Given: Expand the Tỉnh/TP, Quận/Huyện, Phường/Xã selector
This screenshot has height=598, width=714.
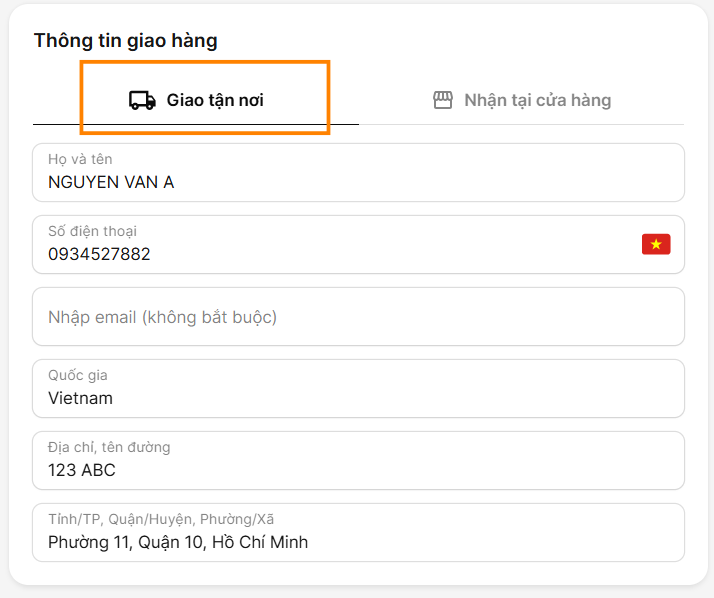Looking at the screenshot, I should [358, 532].
